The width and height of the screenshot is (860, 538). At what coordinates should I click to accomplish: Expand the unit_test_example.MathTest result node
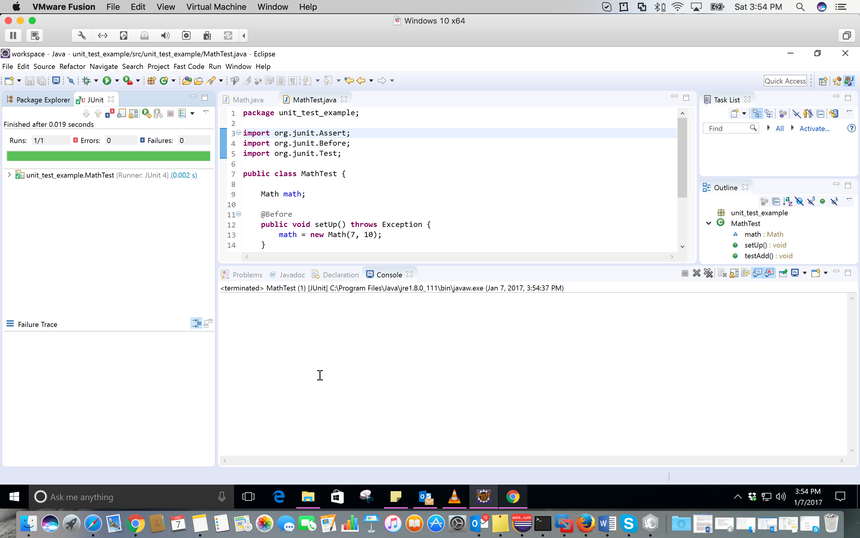pyautogui.click(x=9, y=175)
